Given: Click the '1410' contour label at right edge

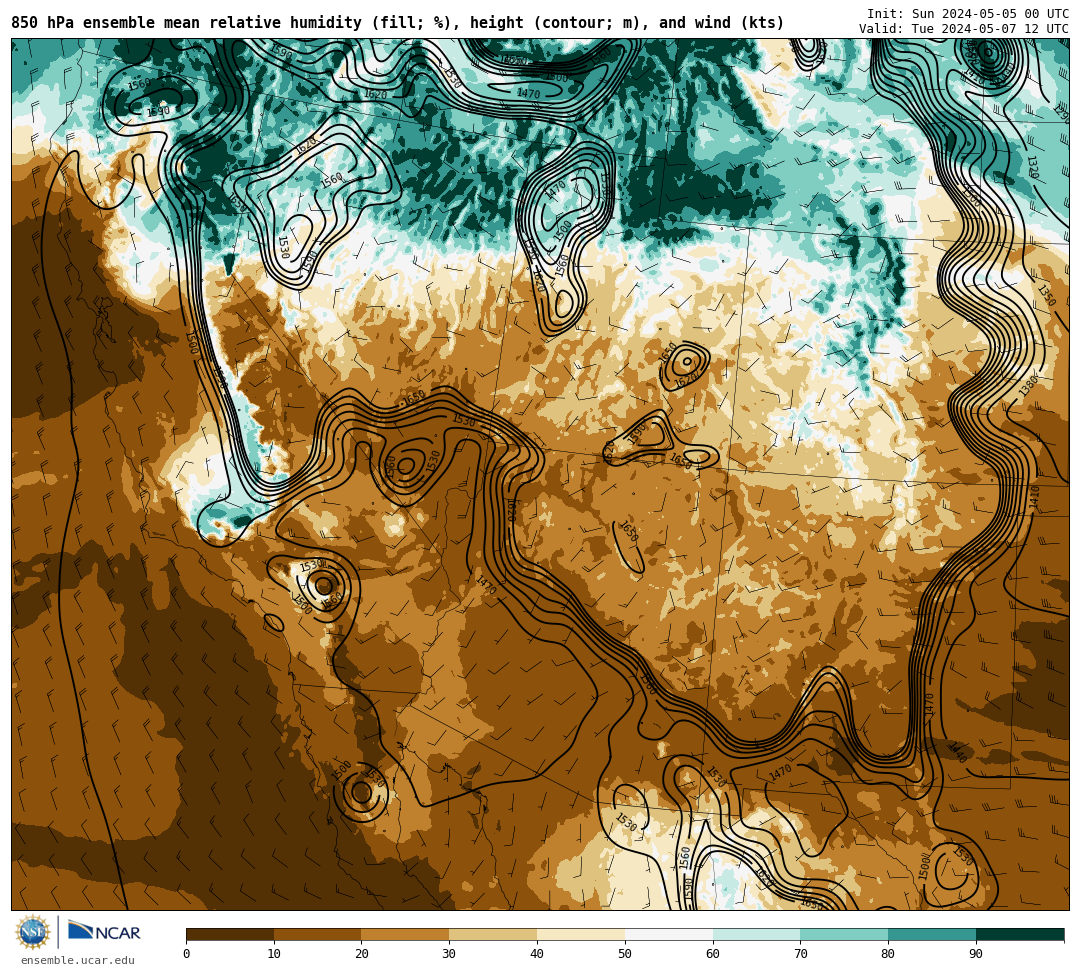Looking at the screenshot, I should 1035,497.
